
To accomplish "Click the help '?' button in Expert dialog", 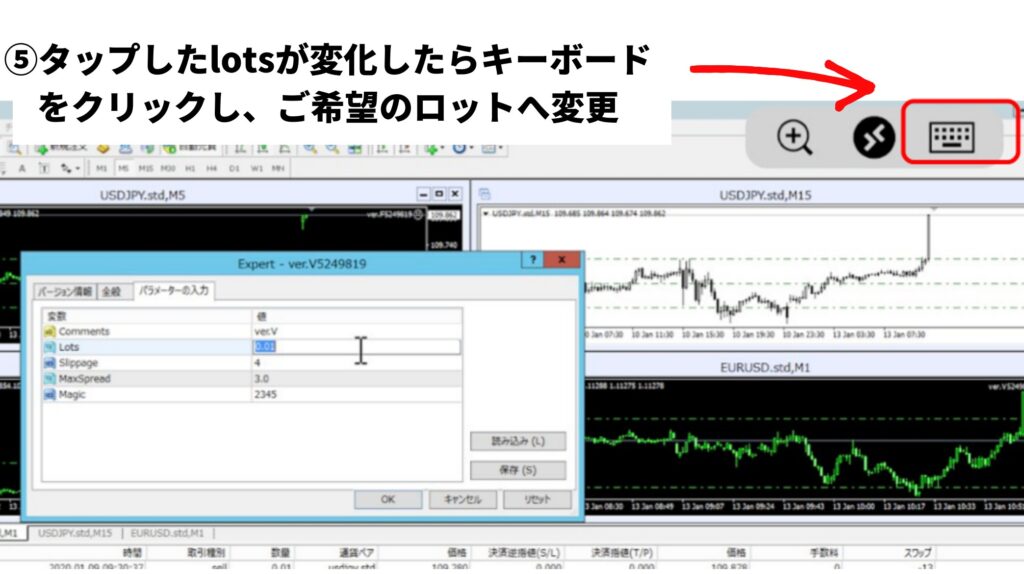I will [534, 260].
